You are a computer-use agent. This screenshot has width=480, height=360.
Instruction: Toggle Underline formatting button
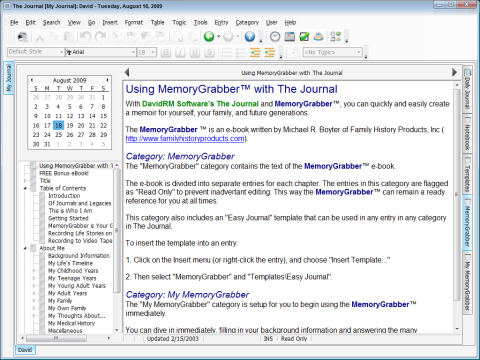[x=195, y=52]
